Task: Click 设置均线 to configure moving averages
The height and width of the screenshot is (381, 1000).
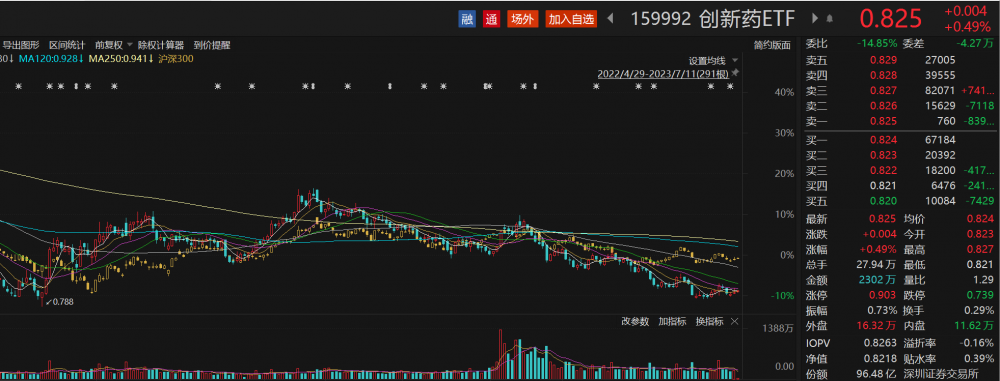Action: pyautogui.click(x=707, y=61)
